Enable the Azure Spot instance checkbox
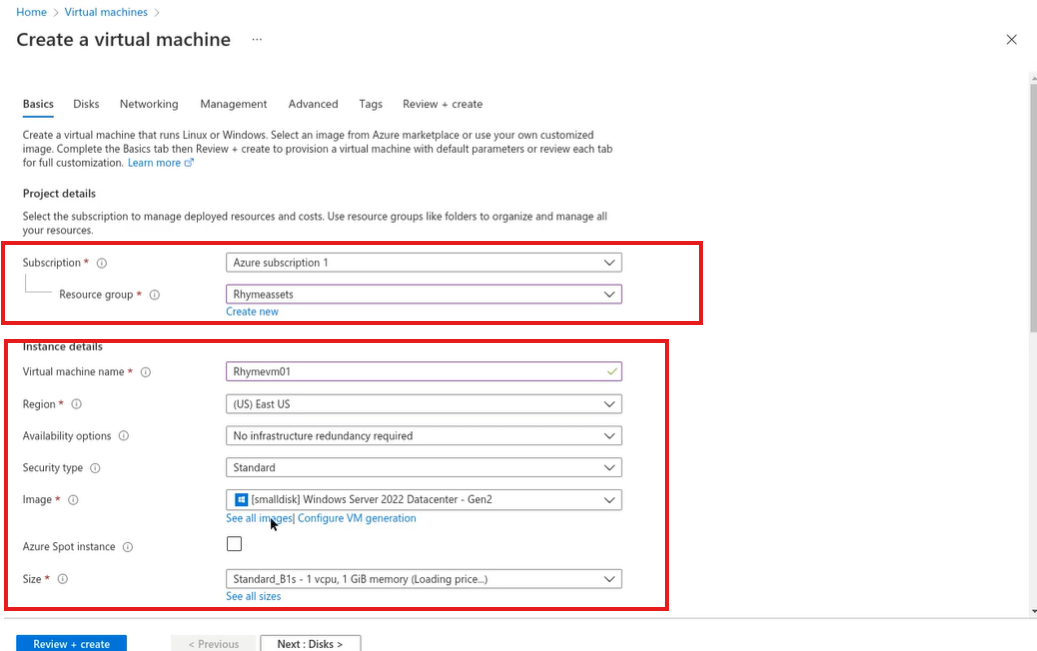This screenshot has width=1037, height=651. pos(234,544)
